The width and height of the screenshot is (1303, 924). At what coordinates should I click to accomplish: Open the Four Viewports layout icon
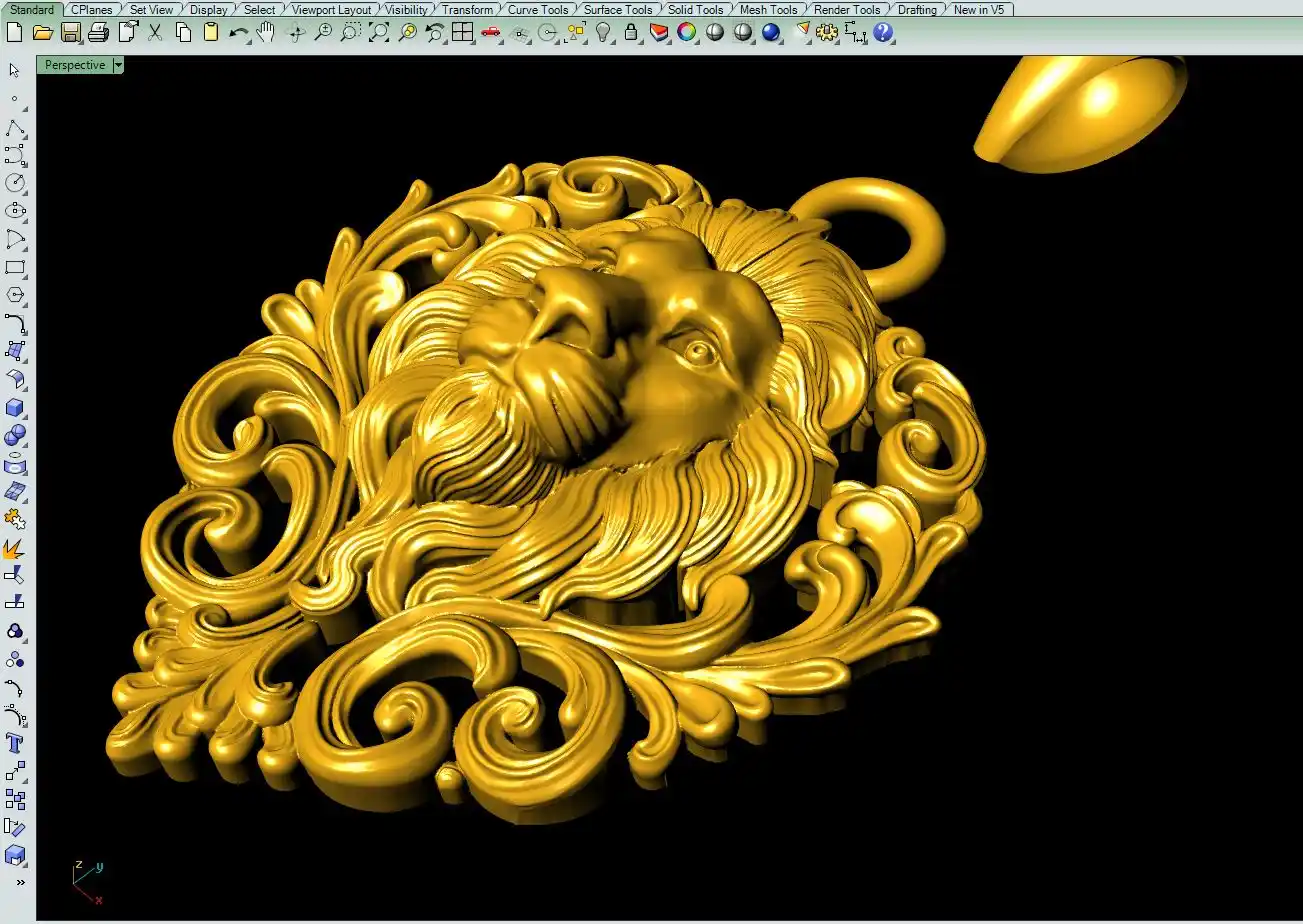[x=461, y=32]
